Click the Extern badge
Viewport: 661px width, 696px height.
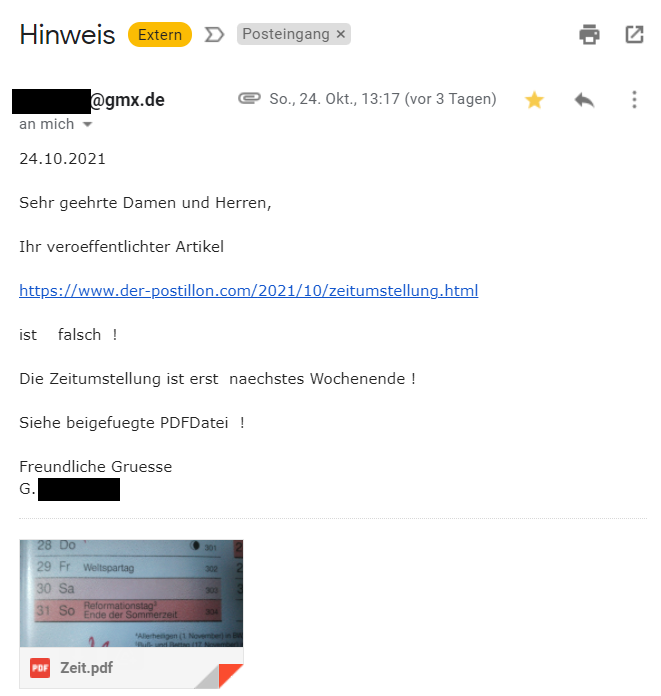pyautogui.click(x=160, y=35)
